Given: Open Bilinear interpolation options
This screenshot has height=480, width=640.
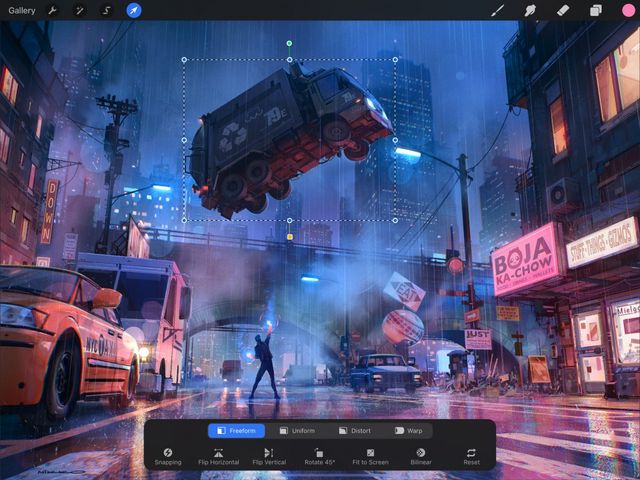Looking at the screenshot, I should tap(421, 457).
